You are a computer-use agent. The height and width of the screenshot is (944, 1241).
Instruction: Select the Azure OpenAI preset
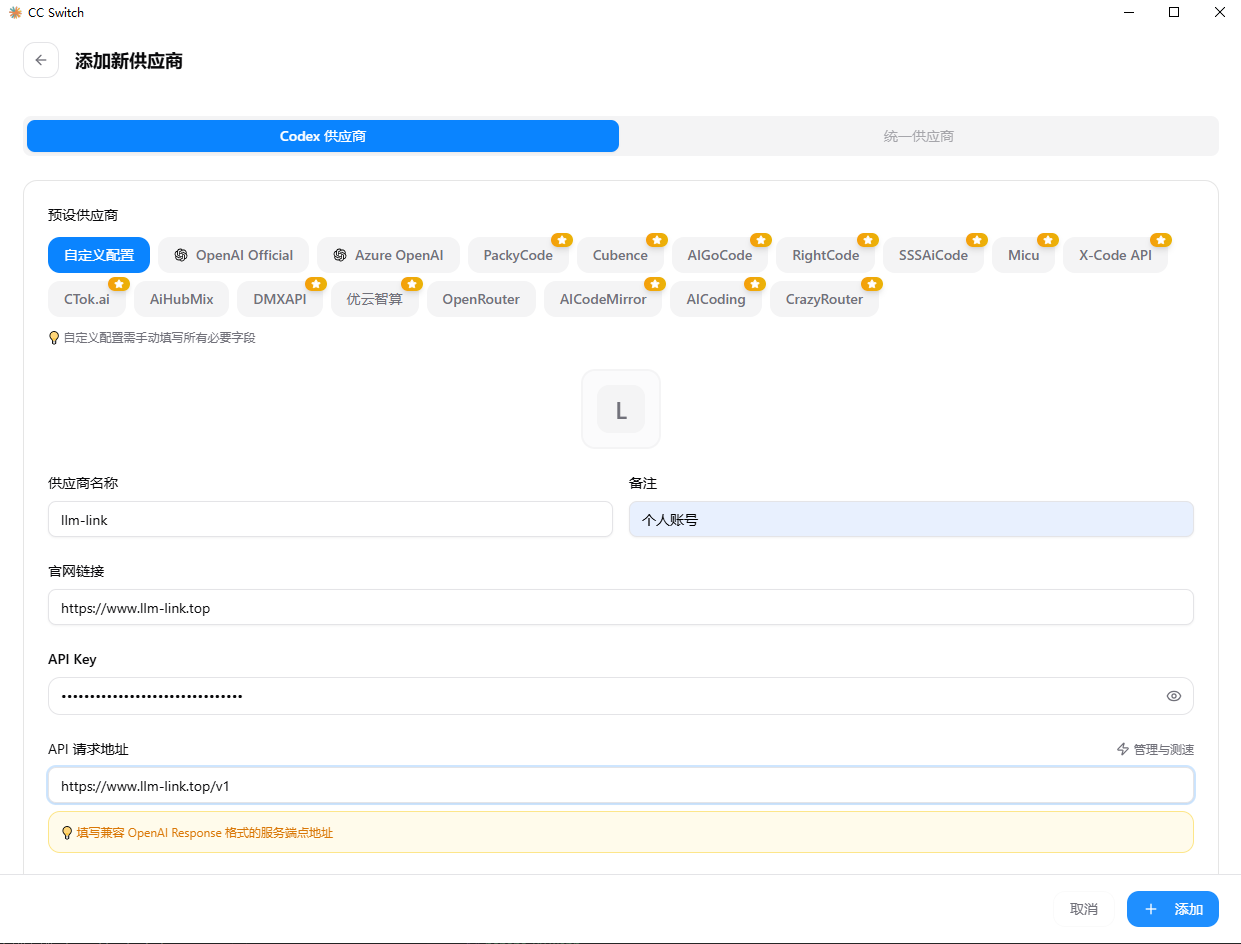[388, 255]
